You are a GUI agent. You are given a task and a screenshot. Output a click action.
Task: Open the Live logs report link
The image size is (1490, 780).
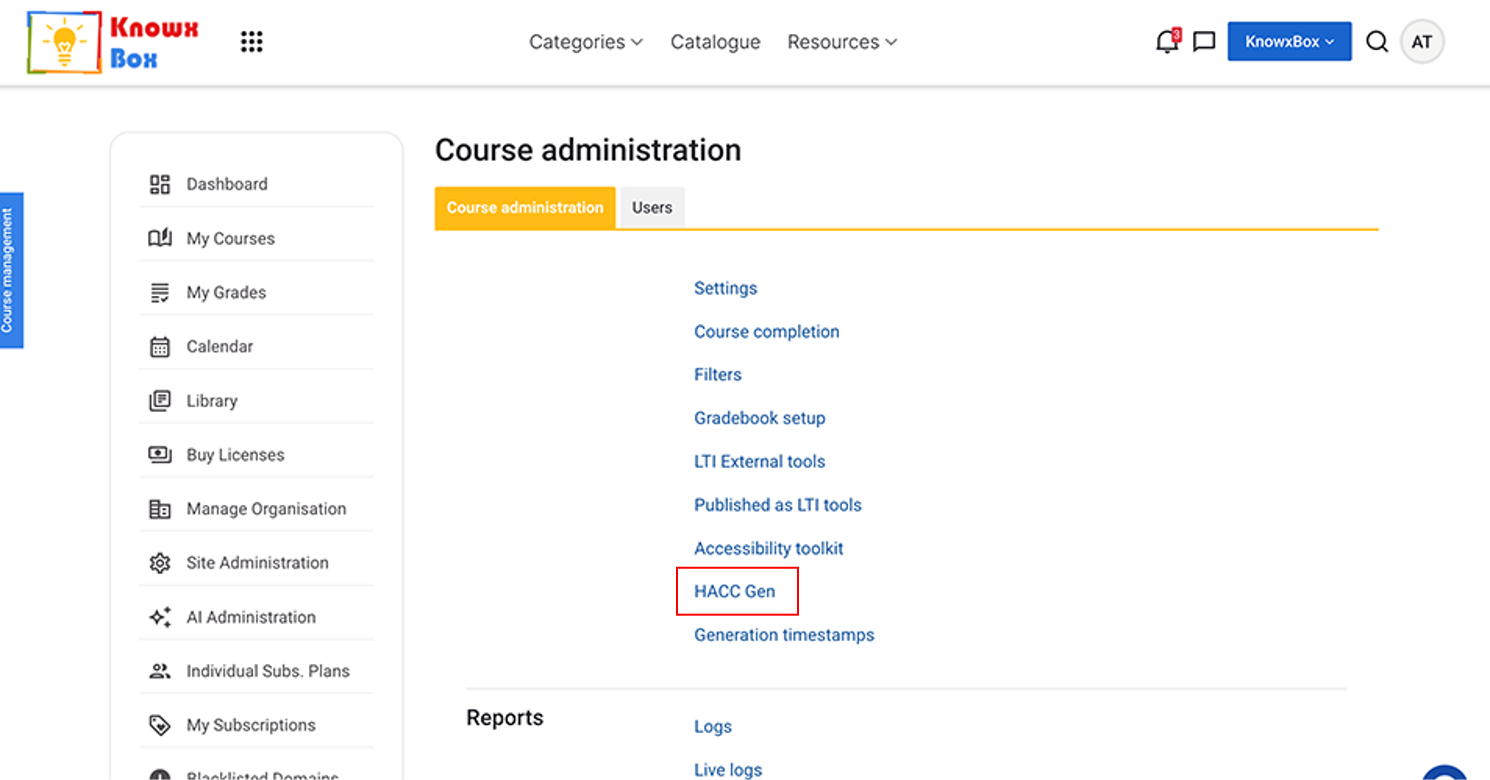(728, 770)
